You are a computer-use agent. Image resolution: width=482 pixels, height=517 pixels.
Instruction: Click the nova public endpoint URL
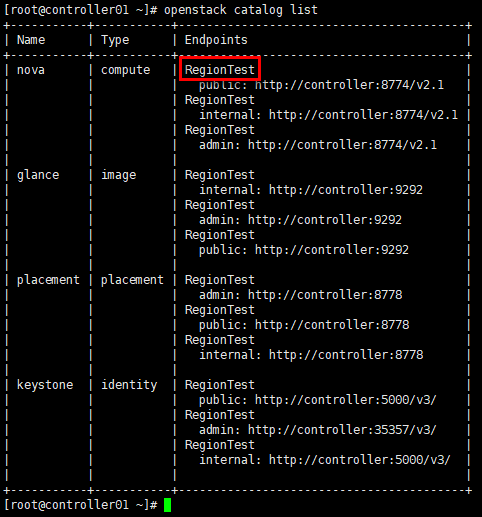tap(349, 85)
